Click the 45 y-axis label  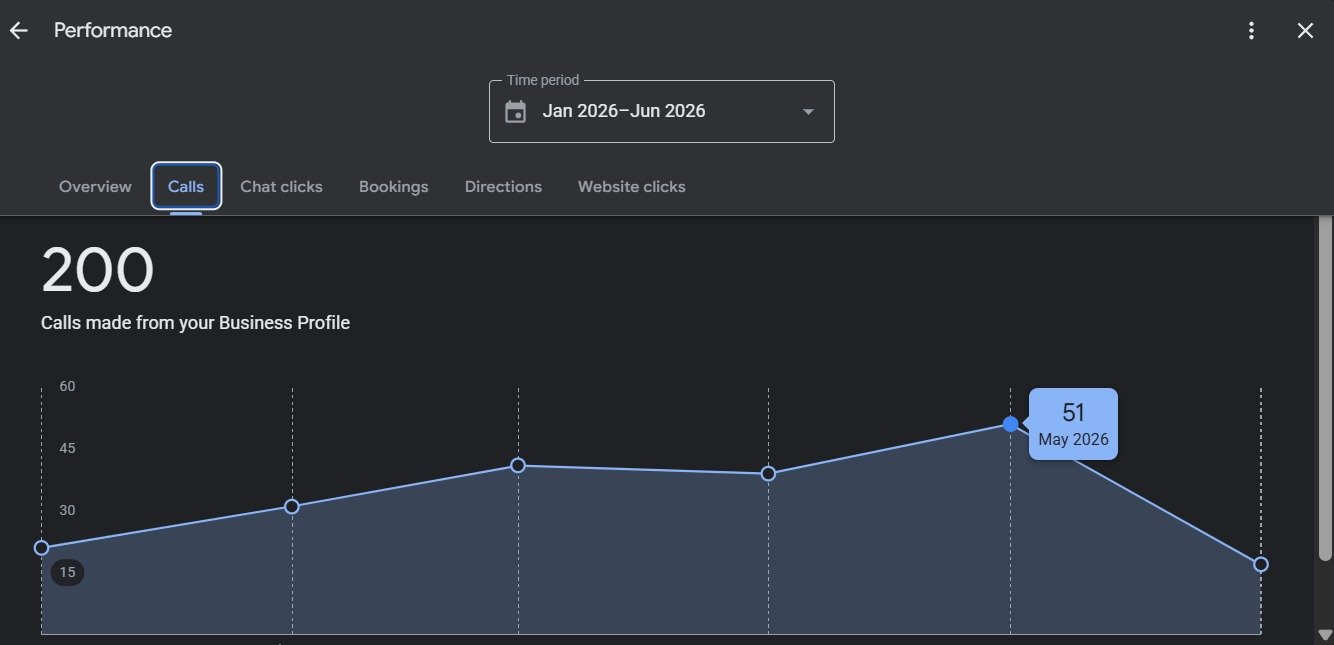[x=67, y=448]
